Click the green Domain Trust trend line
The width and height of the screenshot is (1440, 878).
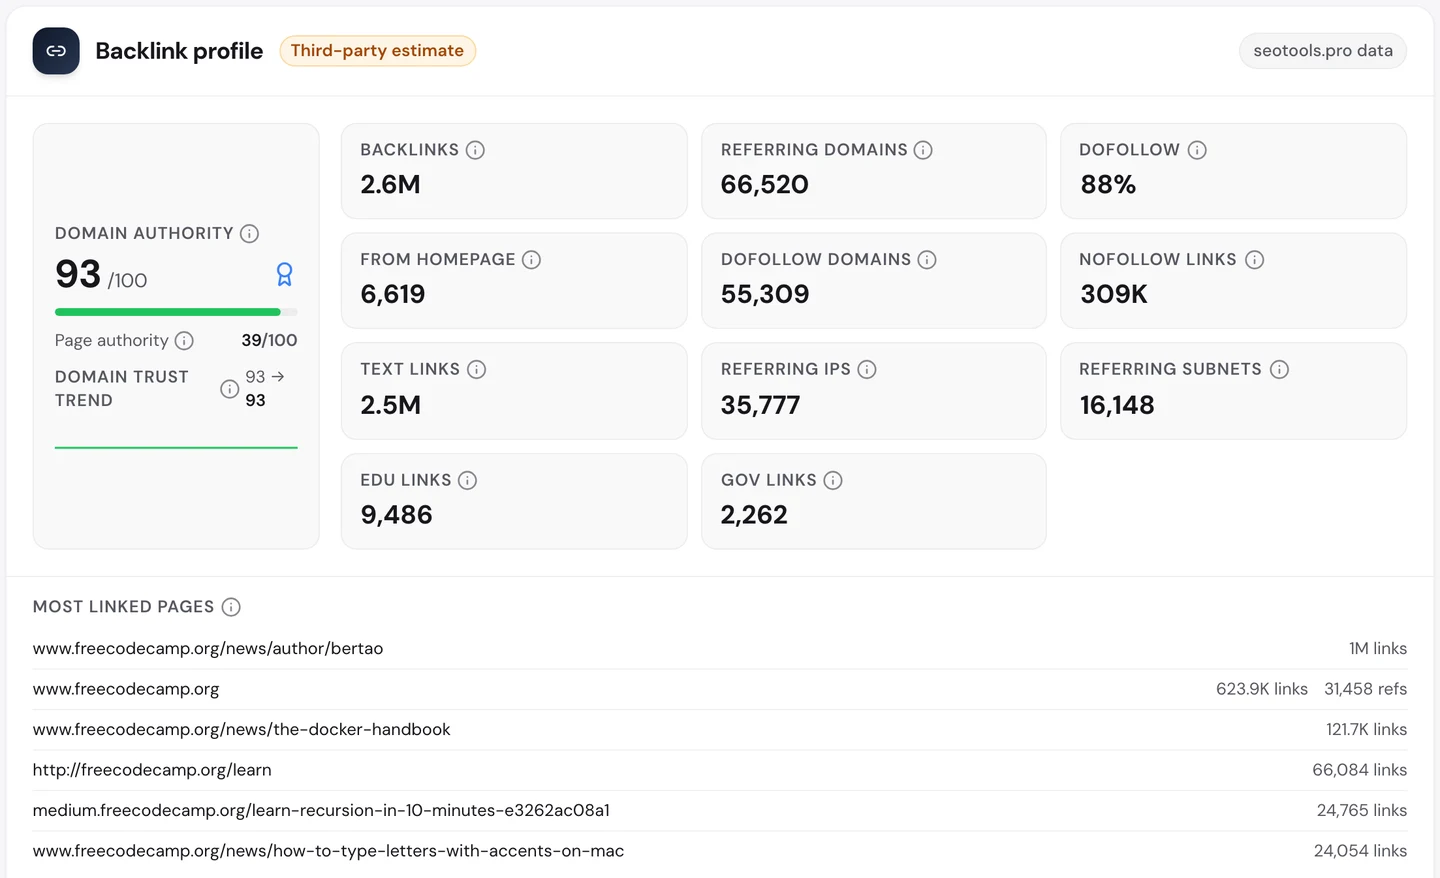click(x=176, y=447)
